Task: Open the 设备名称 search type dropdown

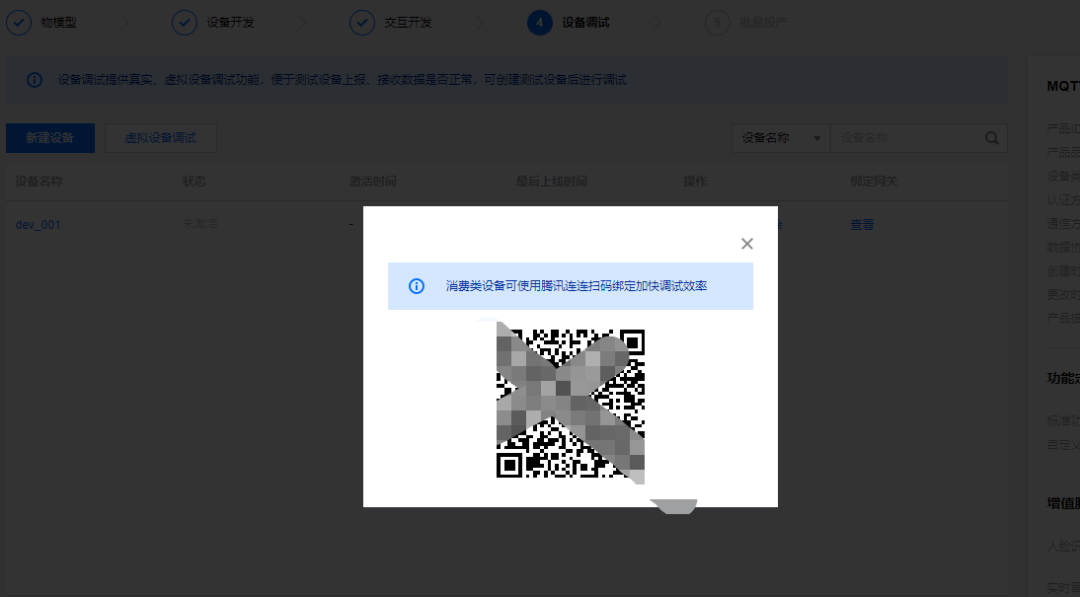Action: coord(781,138)
